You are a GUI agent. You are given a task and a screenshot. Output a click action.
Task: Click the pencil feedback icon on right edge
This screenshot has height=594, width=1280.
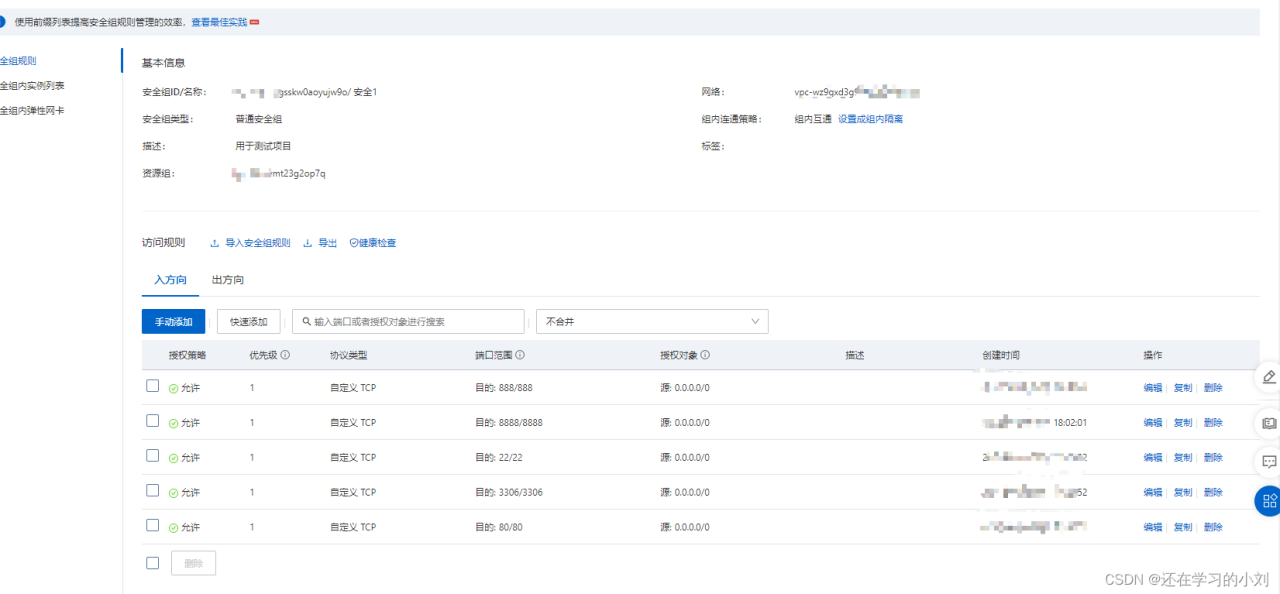1269,377
